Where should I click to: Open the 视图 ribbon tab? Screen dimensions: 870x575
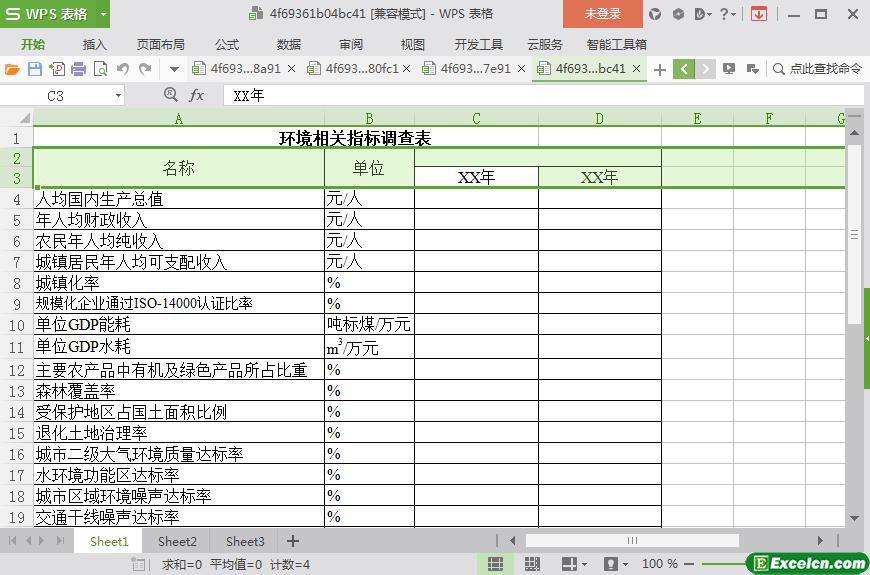point(413,44)
